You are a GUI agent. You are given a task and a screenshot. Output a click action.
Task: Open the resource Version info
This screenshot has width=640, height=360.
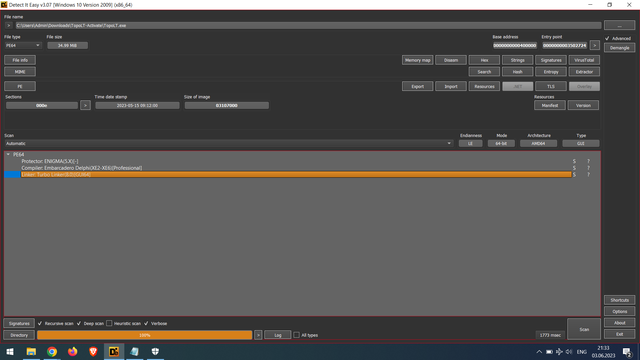coord(583,105)
